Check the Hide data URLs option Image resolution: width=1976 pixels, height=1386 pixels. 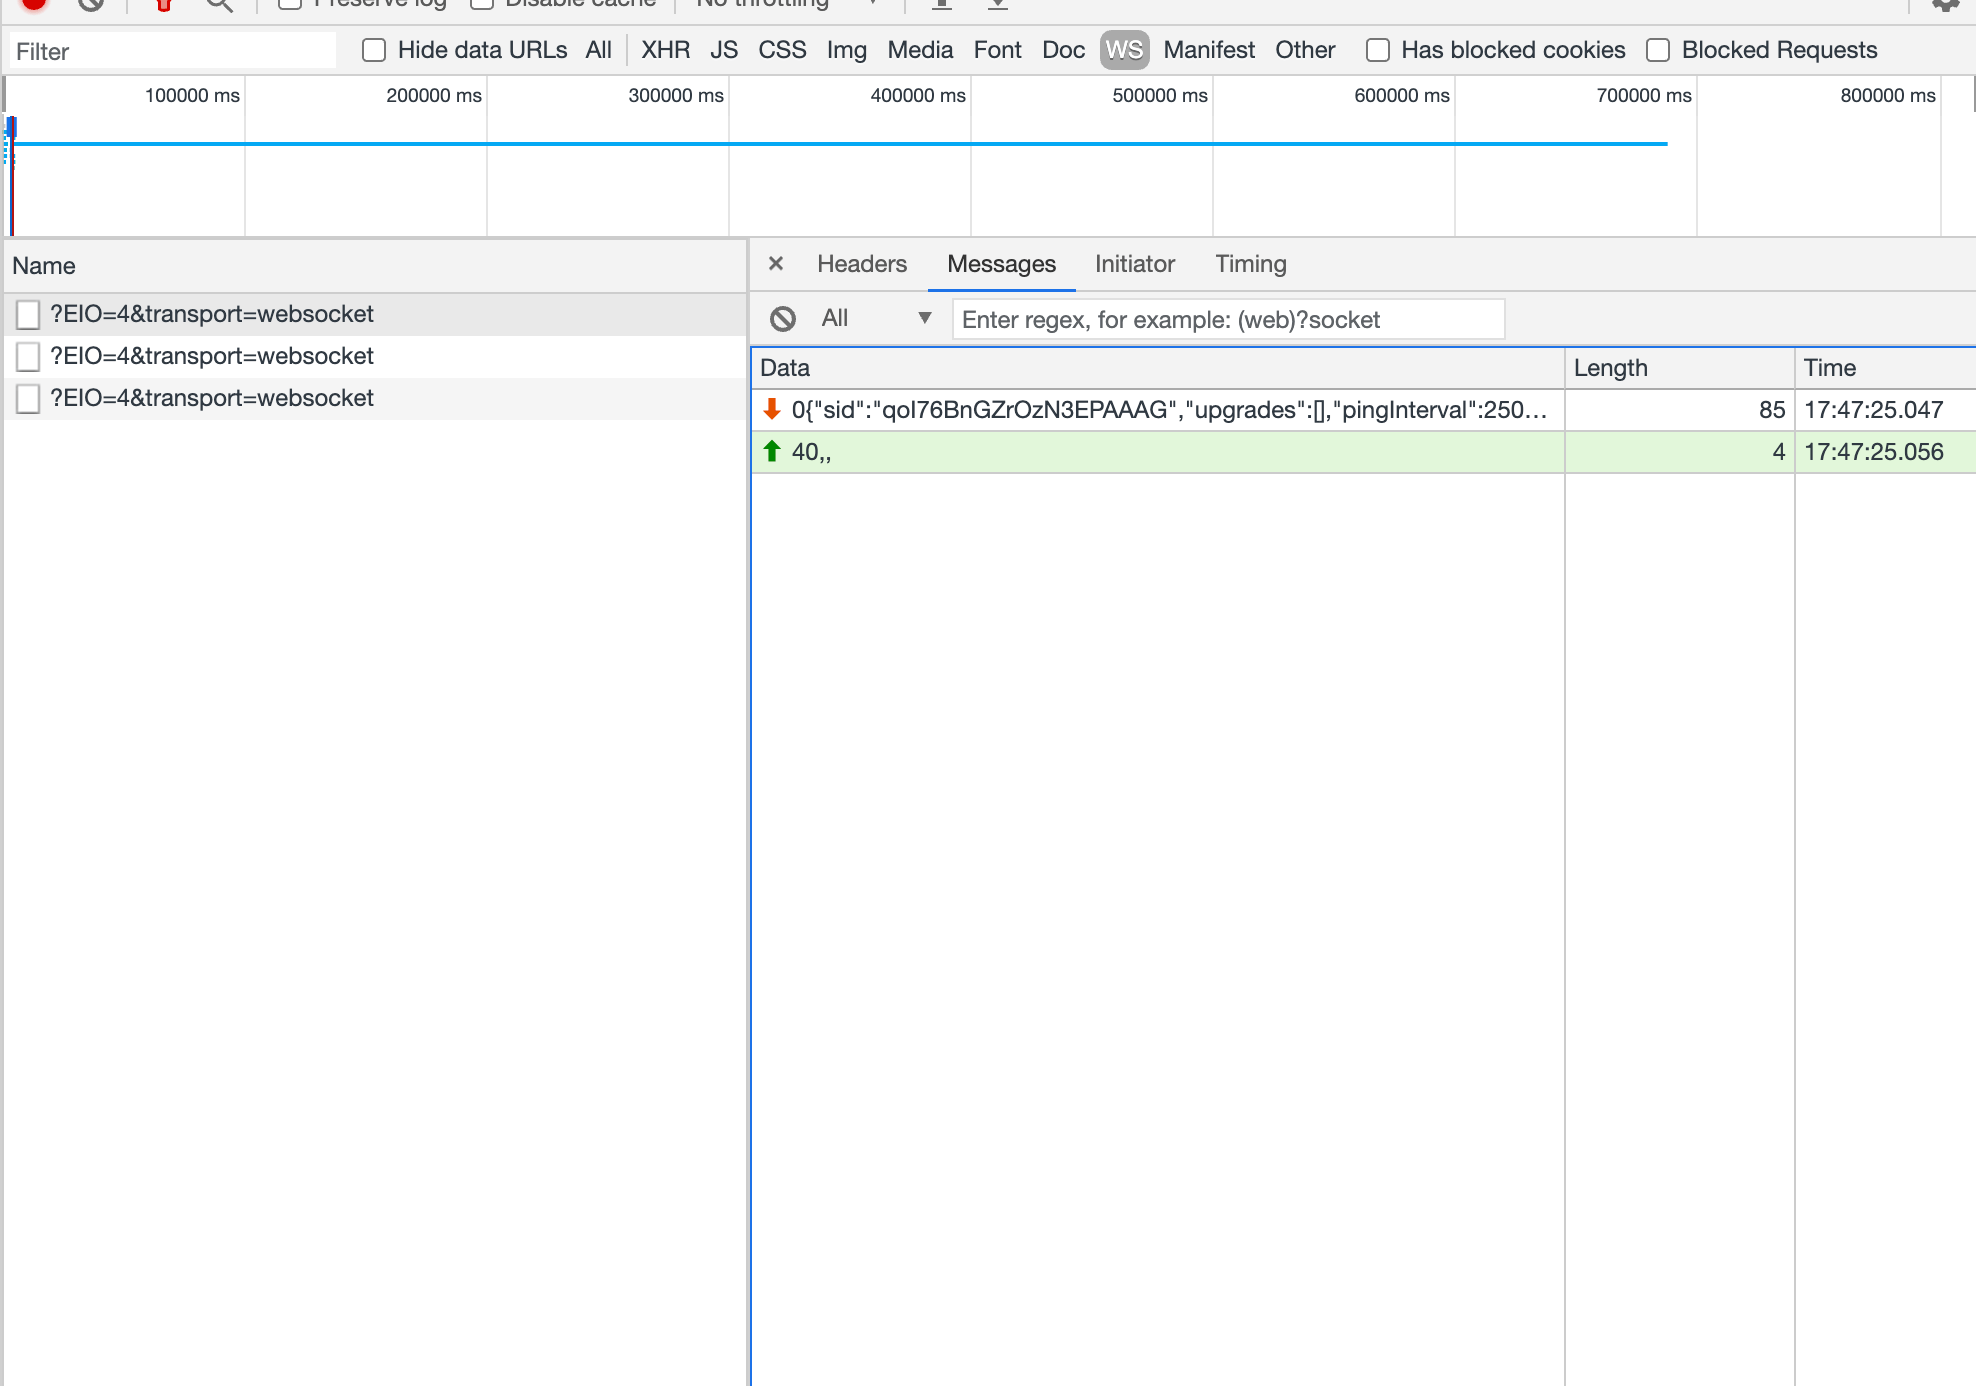click(x=374, y=49)
